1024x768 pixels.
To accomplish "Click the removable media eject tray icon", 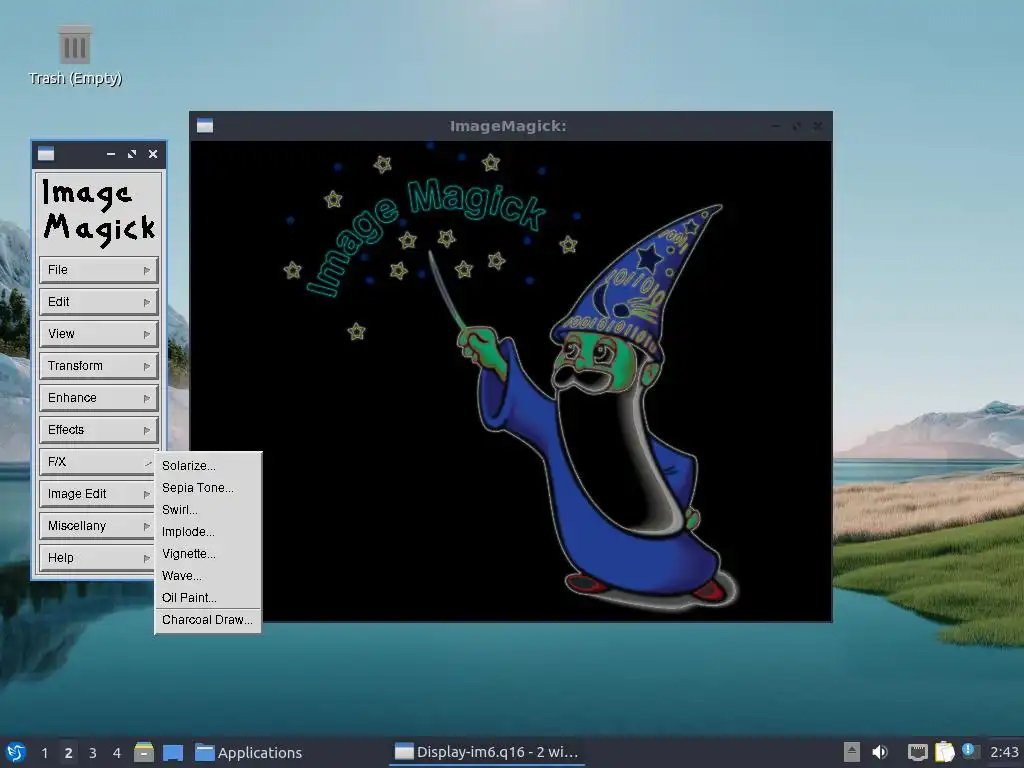I will point(851,752).
